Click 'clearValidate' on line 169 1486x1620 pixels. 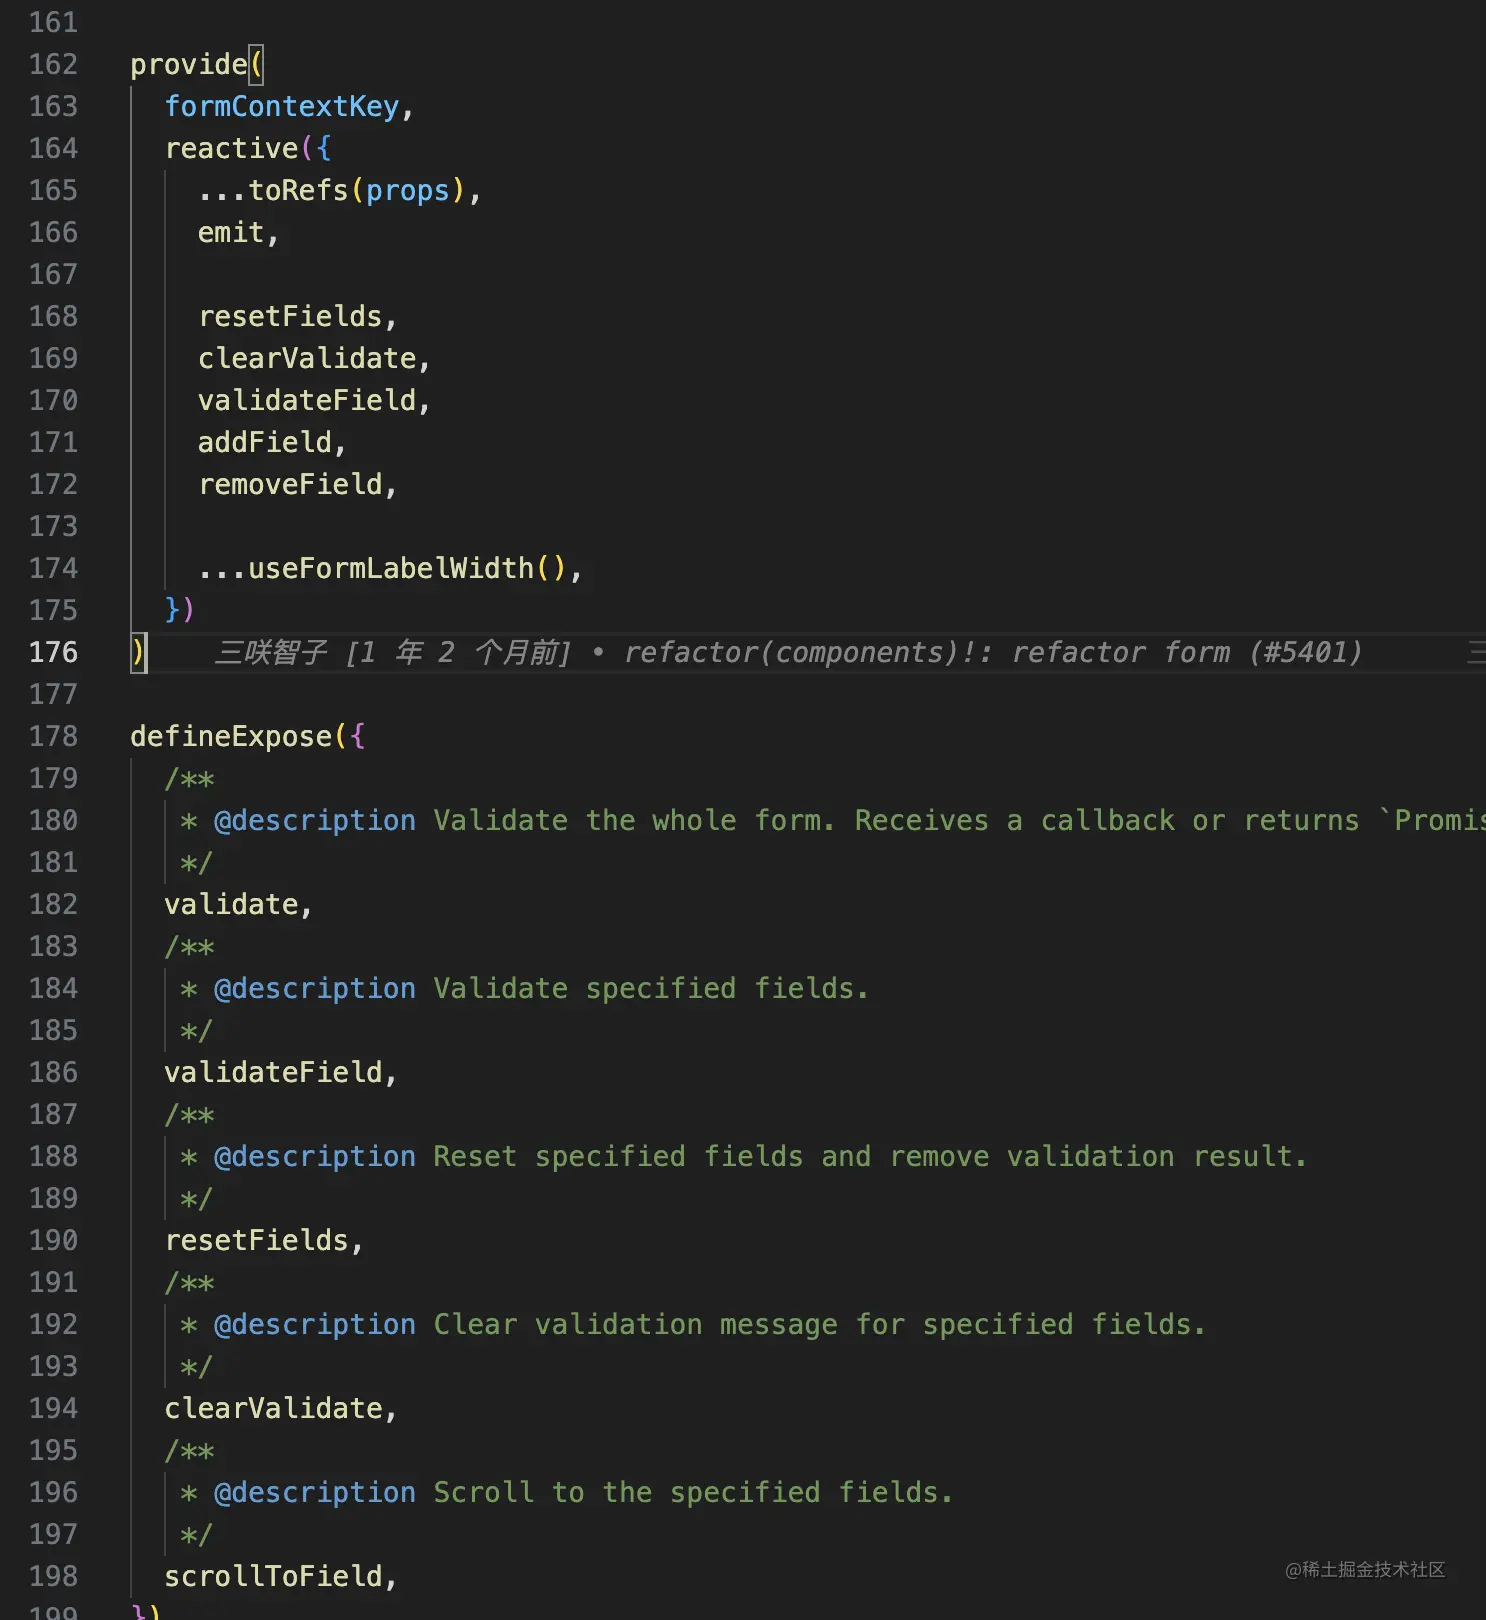click(x=307, y=358)
